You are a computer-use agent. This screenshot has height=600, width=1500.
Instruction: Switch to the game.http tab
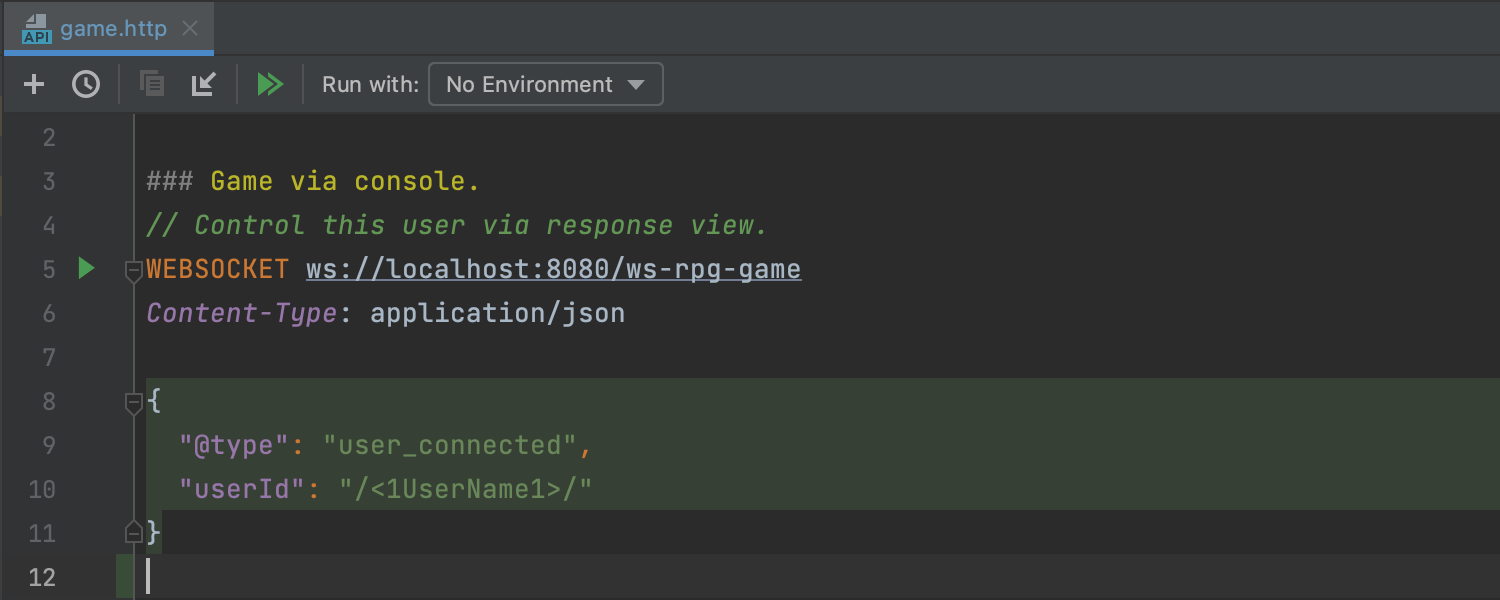(x=112, y=28)
